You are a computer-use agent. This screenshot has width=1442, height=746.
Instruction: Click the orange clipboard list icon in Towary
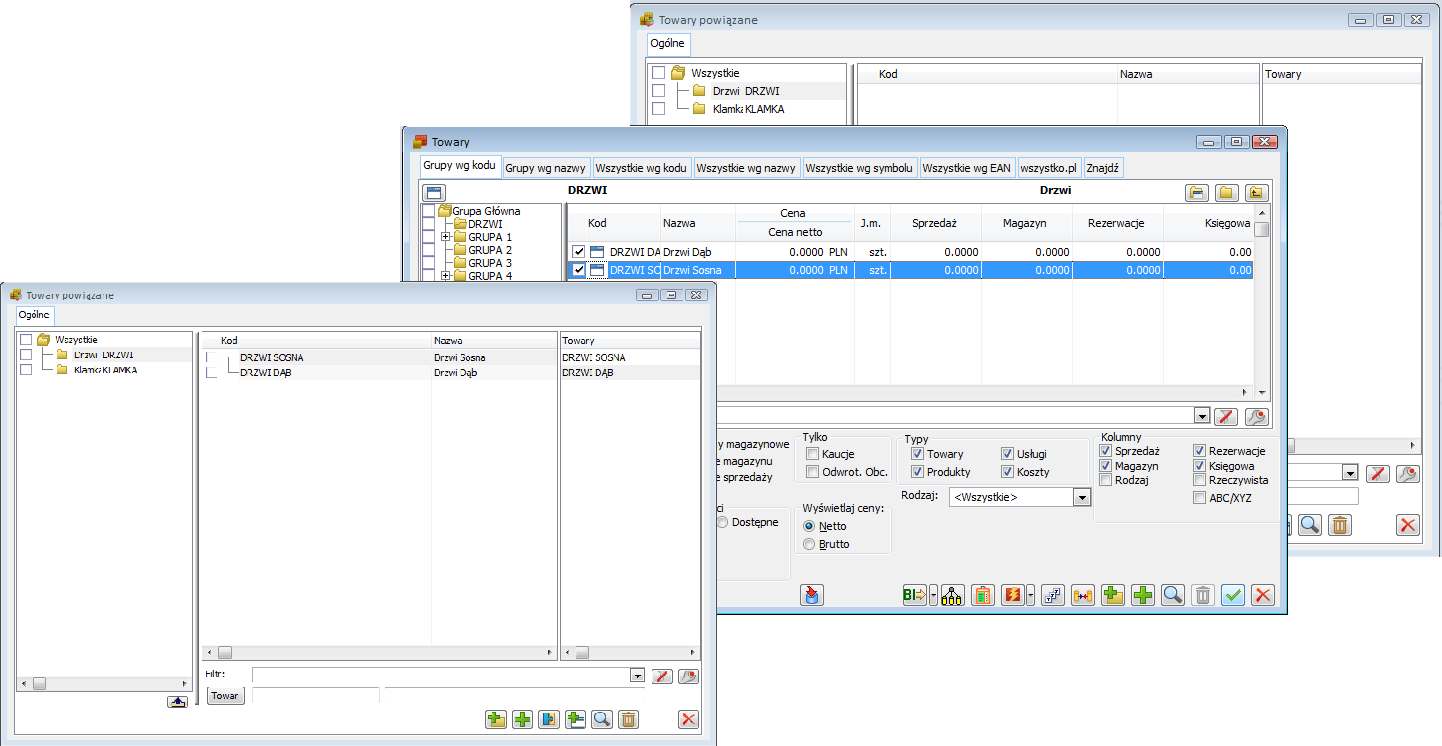click(x=983, y=595)
